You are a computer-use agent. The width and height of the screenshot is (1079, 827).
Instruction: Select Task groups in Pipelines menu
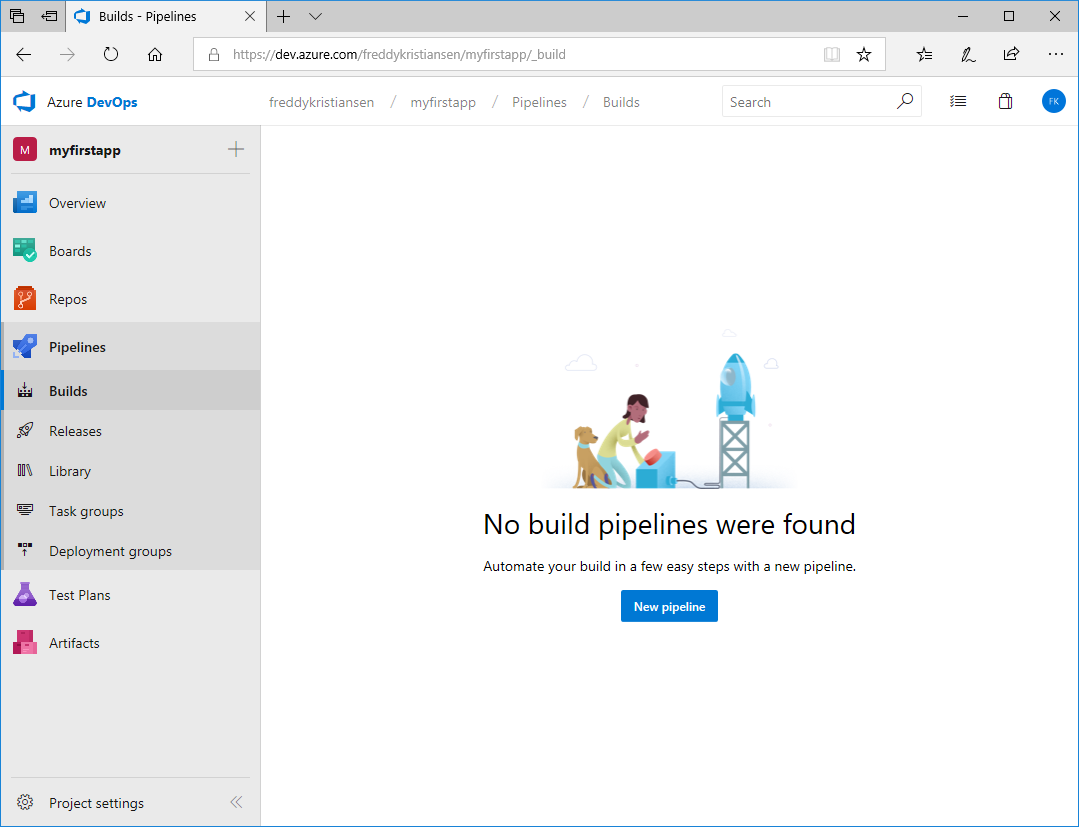(86, 511)
